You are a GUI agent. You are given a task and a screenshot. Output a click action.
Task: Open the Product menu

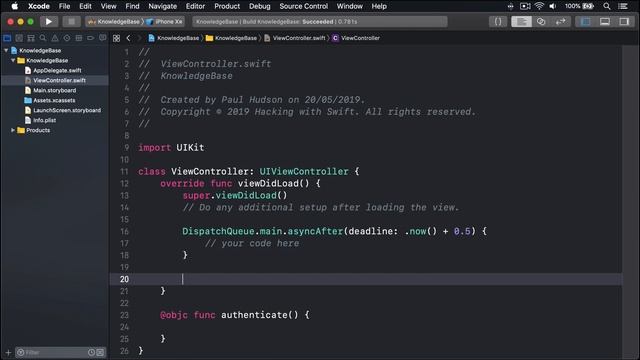[x=227, y=6]
